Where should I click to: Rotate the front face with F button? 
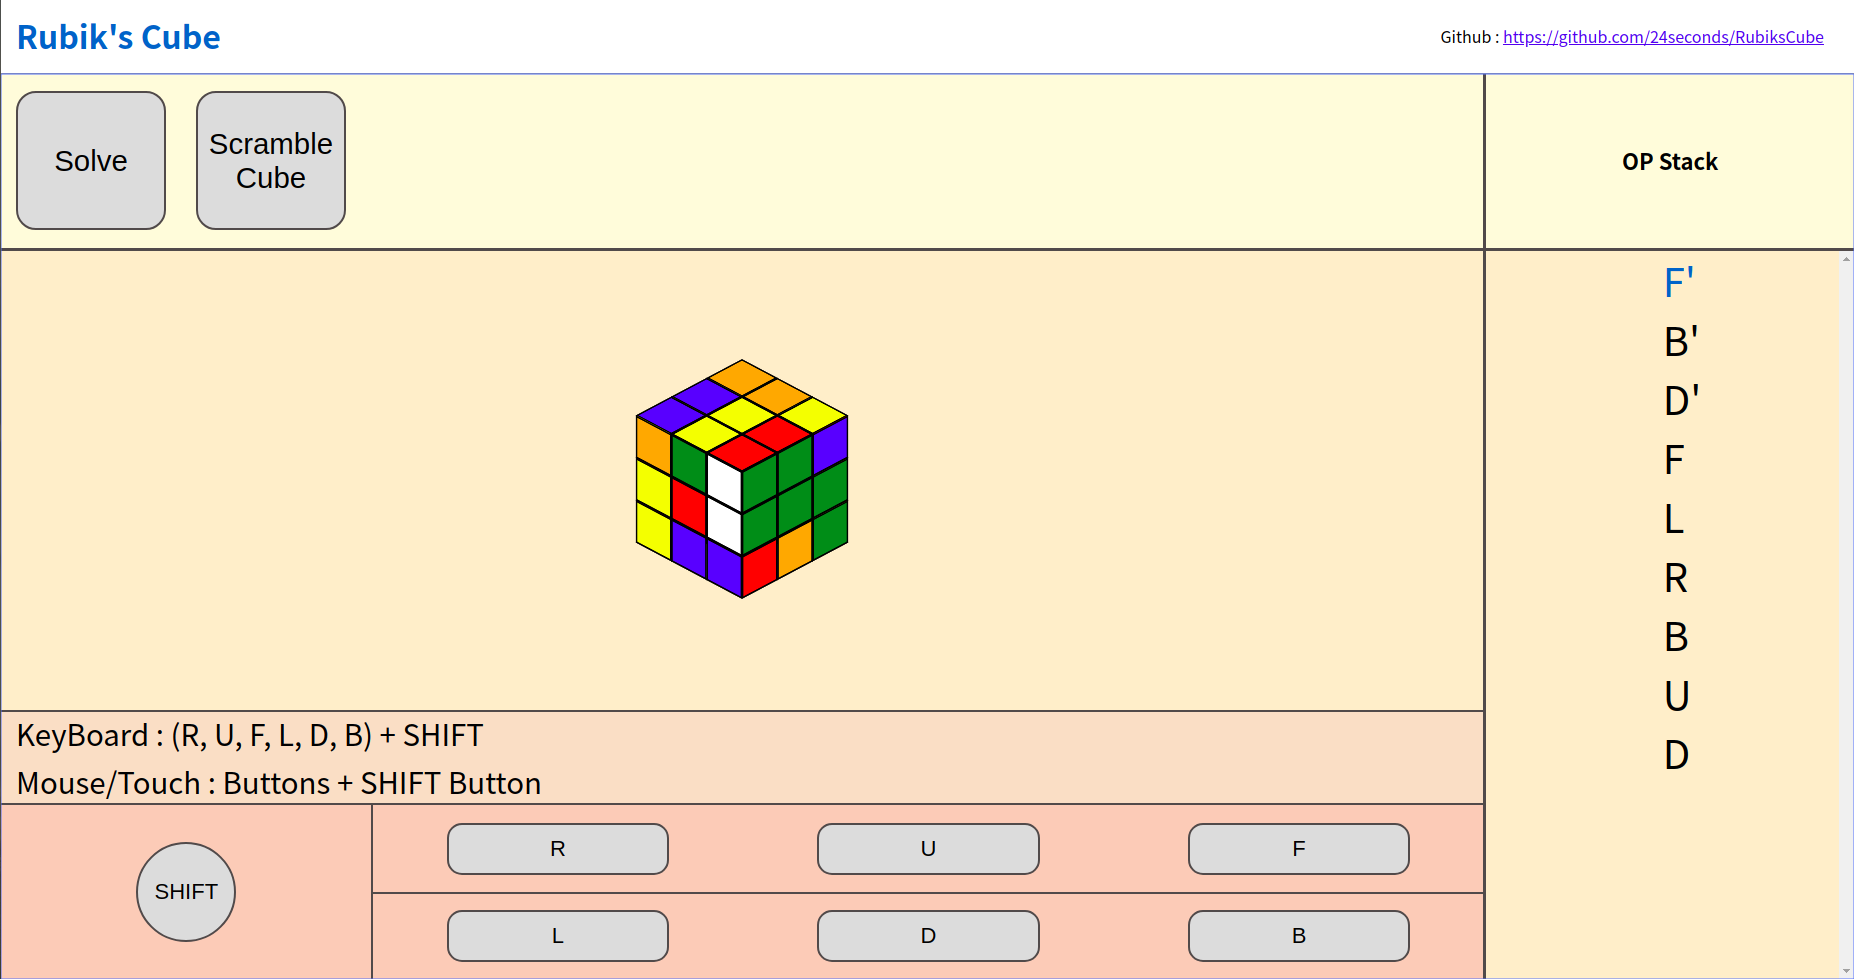(x=1299, y=849)
